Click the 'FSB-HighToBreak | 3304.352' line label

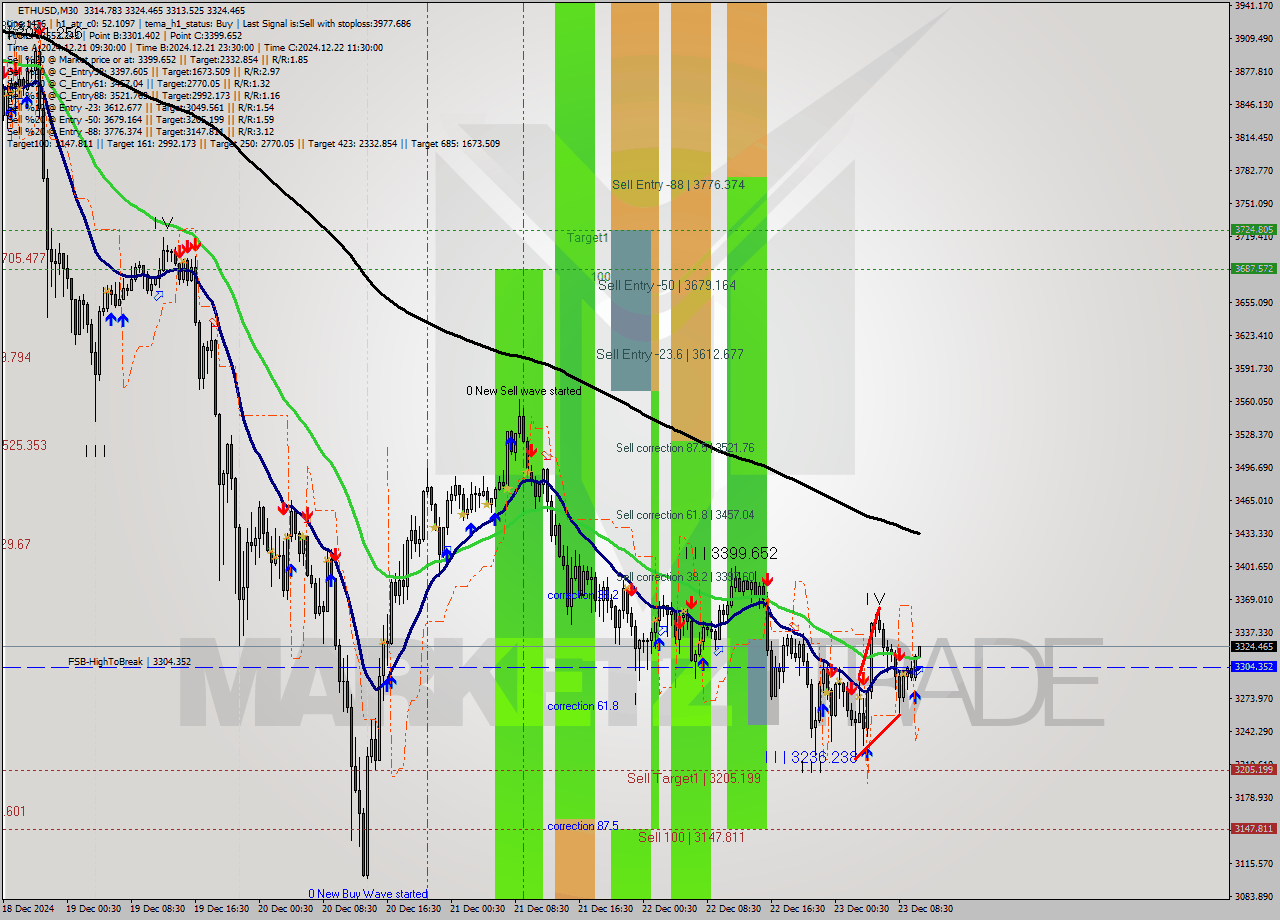click(x=129, y=662)
